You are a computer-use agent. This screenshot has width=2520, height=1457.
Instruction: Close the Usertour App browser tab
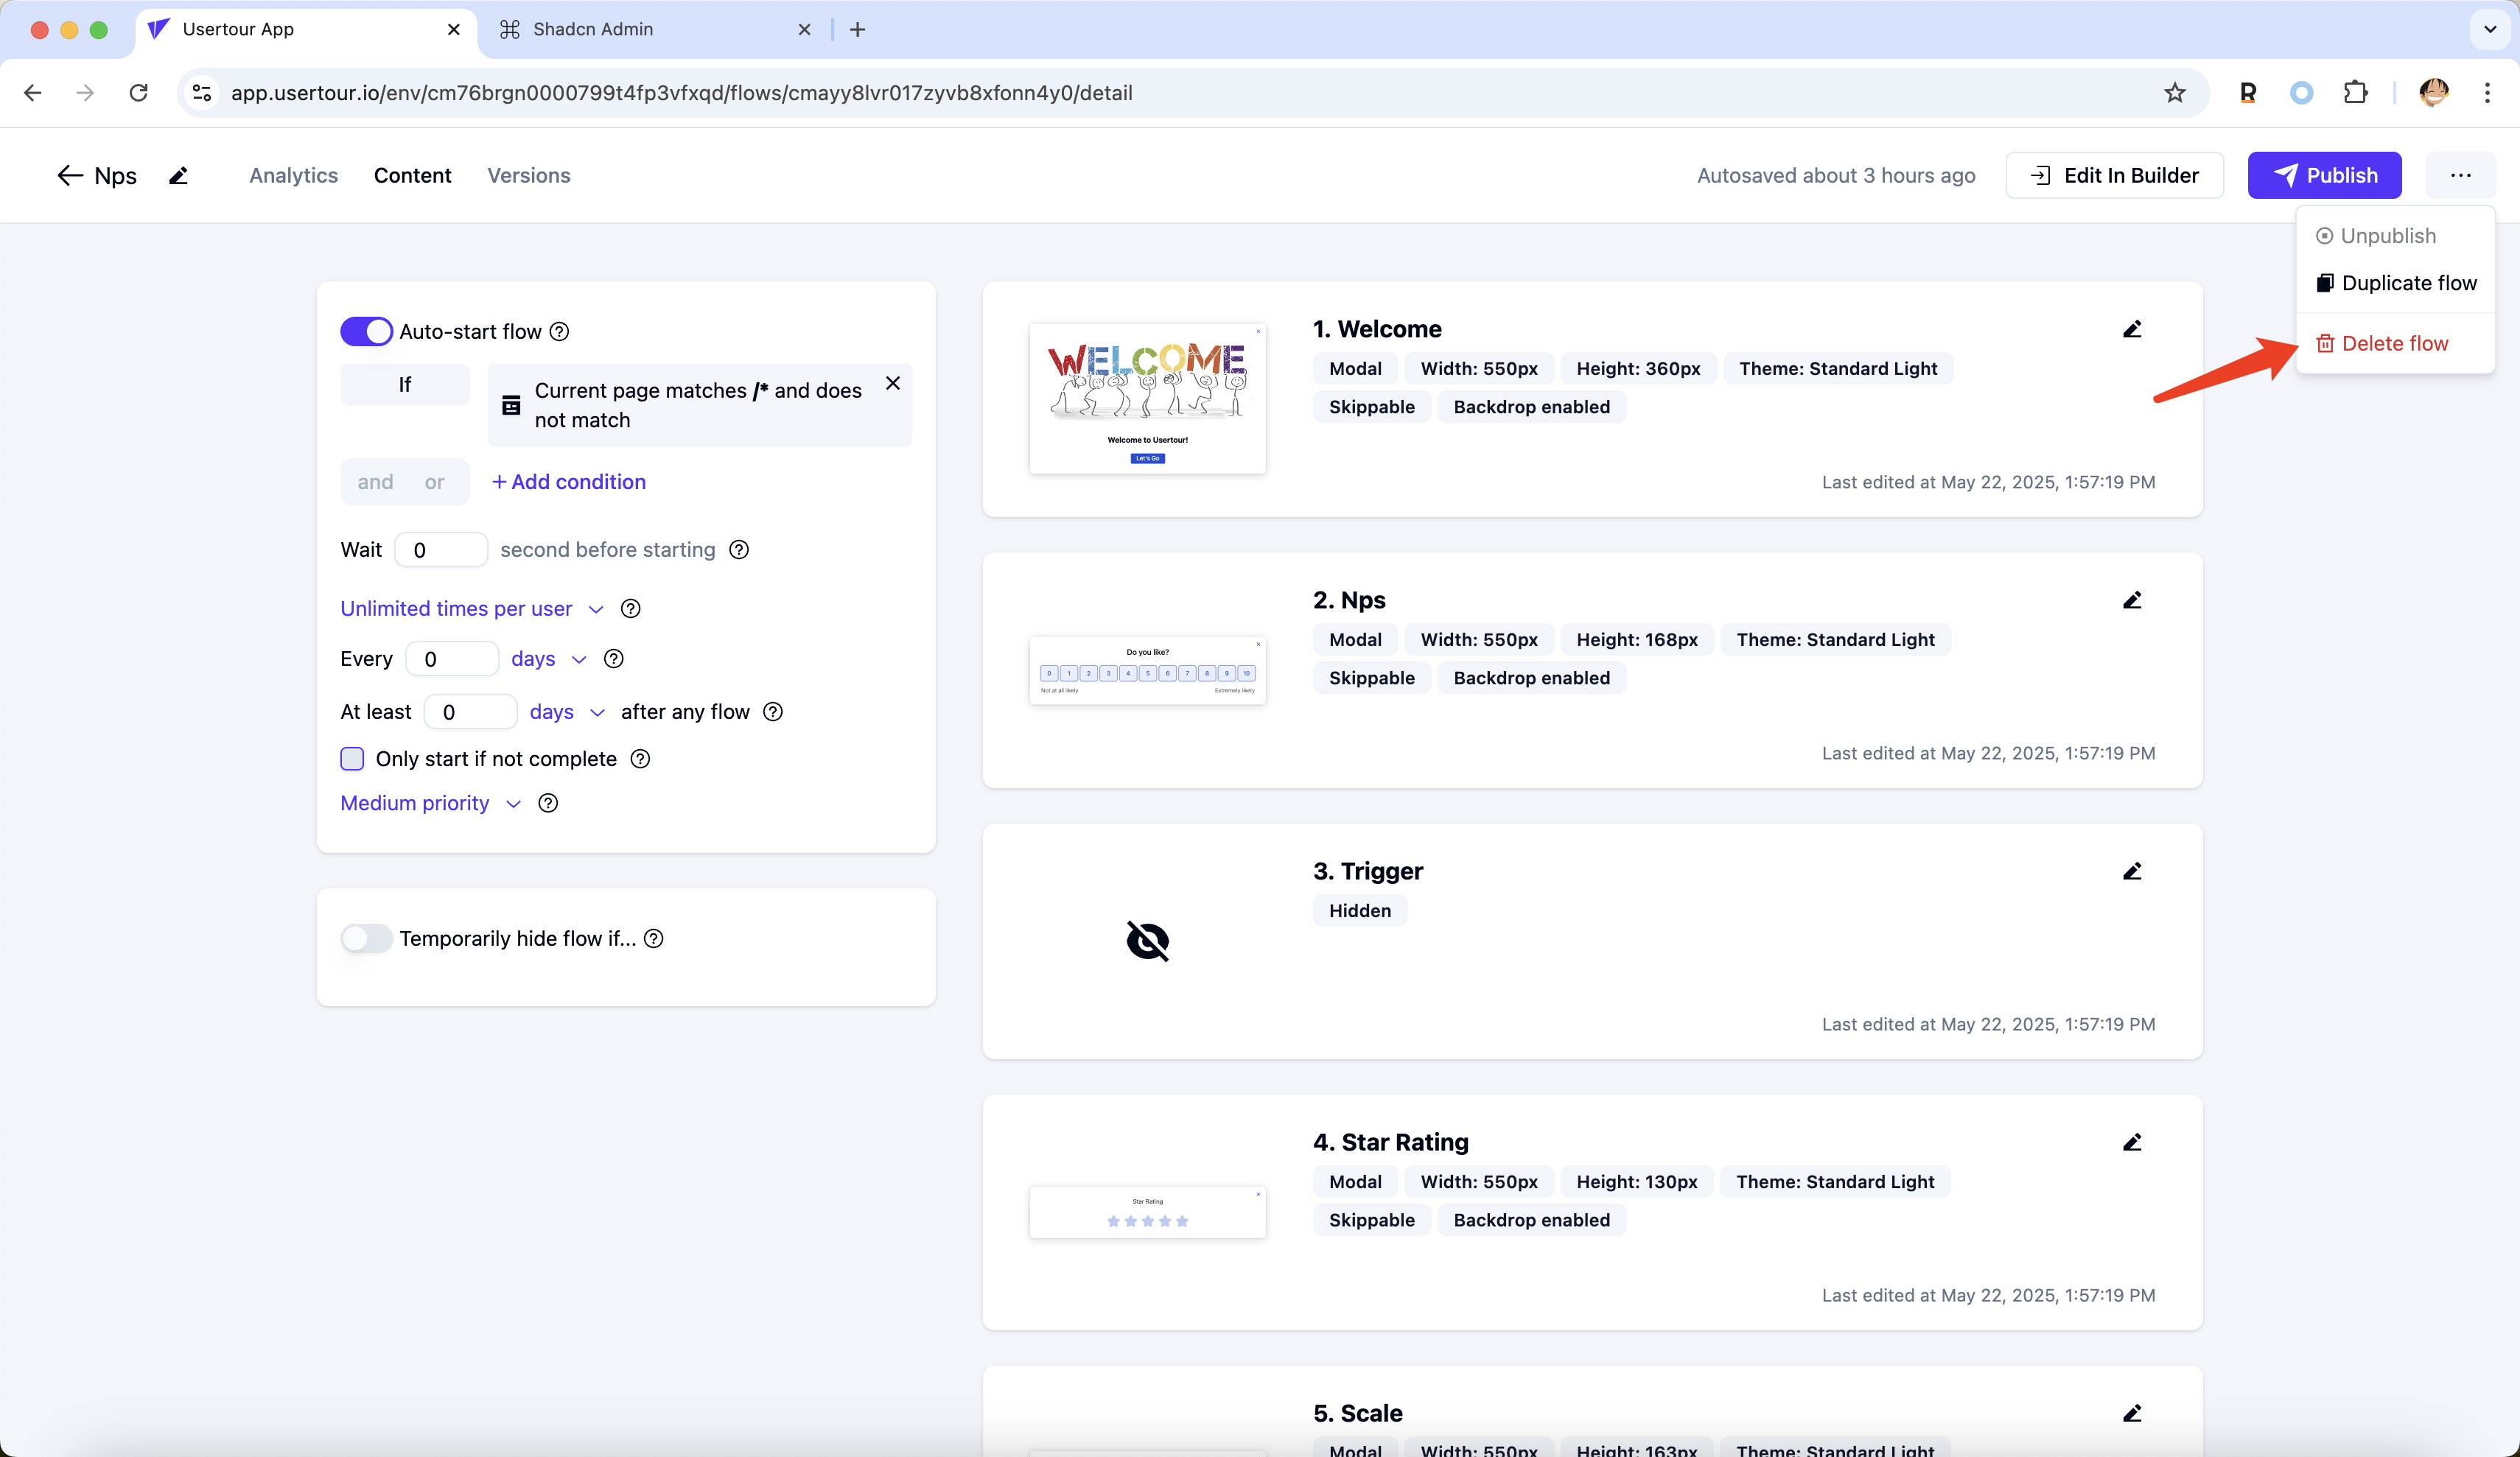tap(453, 29)
